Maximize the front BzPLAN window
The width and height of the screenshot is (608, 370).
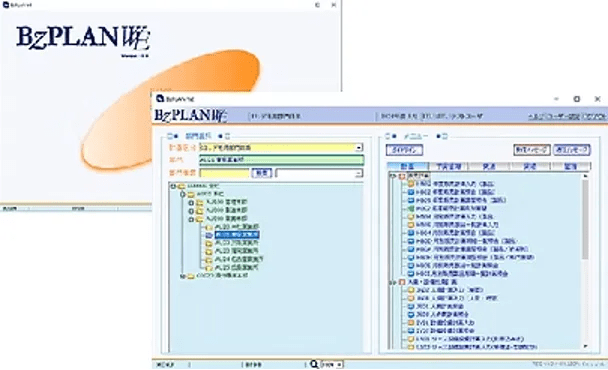[x=577, y=99]
